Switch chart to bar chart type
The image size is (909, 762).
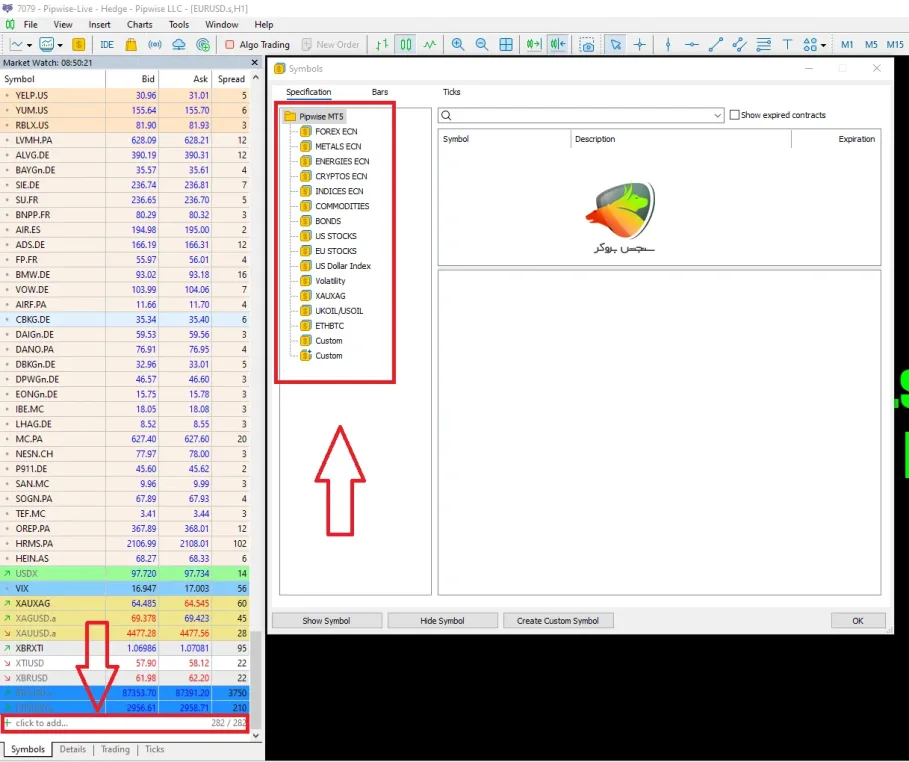[381, 45]
